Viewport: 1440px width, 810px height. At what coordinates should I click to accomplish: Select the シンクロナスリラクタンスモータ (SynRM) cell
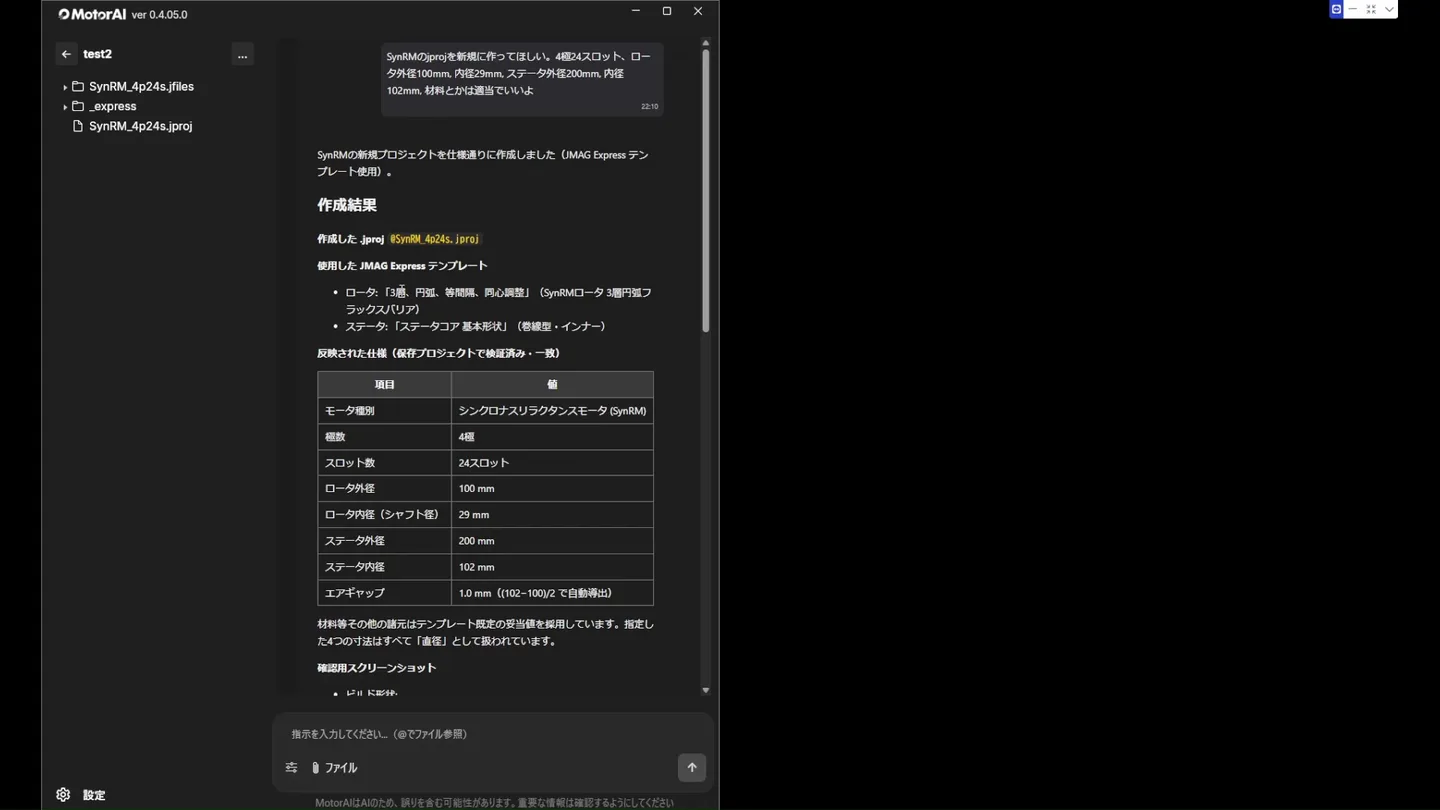(552, 411)
